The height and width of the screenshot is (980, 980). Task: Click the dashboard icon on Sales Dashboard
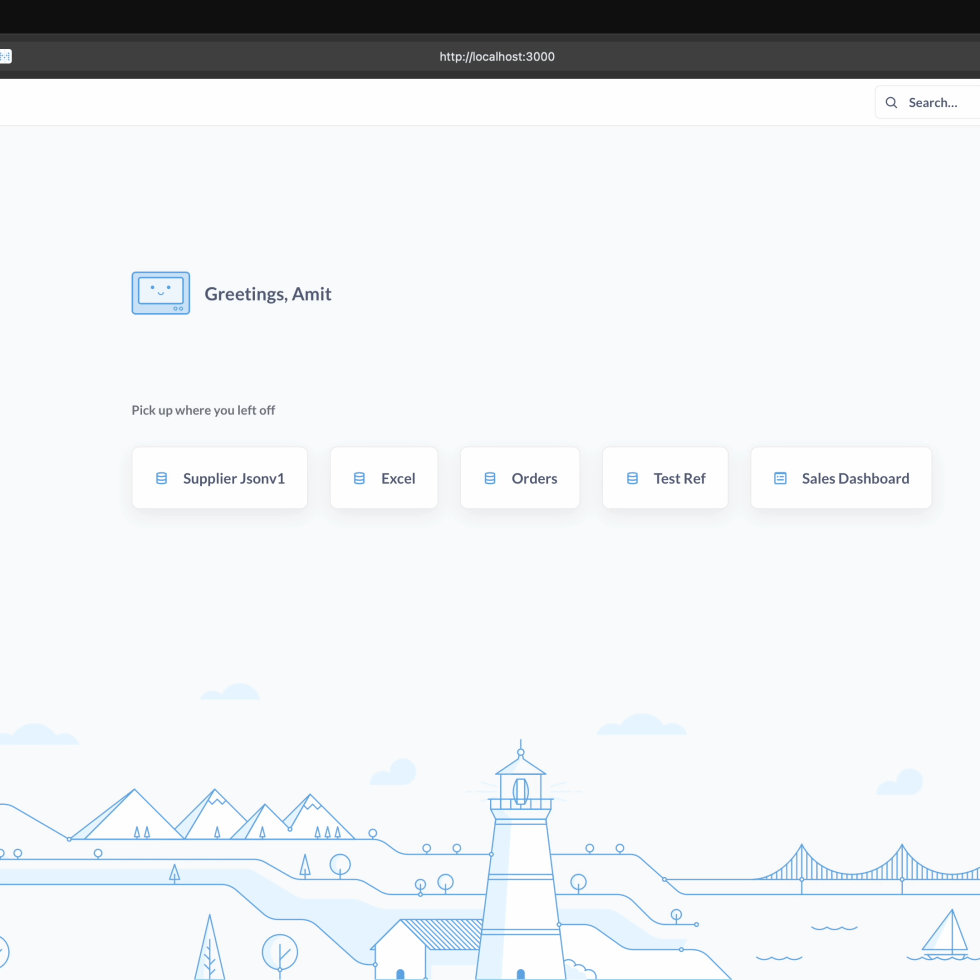pos(780,478)
